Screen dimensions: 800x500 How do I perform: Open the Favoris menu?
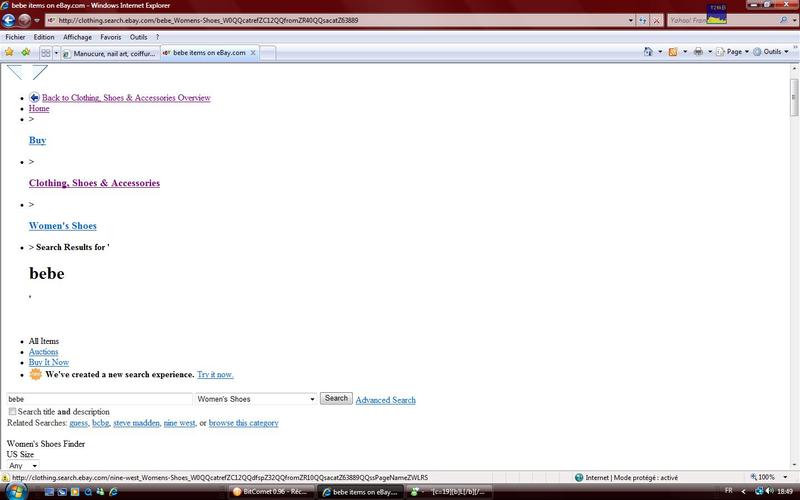click(110, 37)
